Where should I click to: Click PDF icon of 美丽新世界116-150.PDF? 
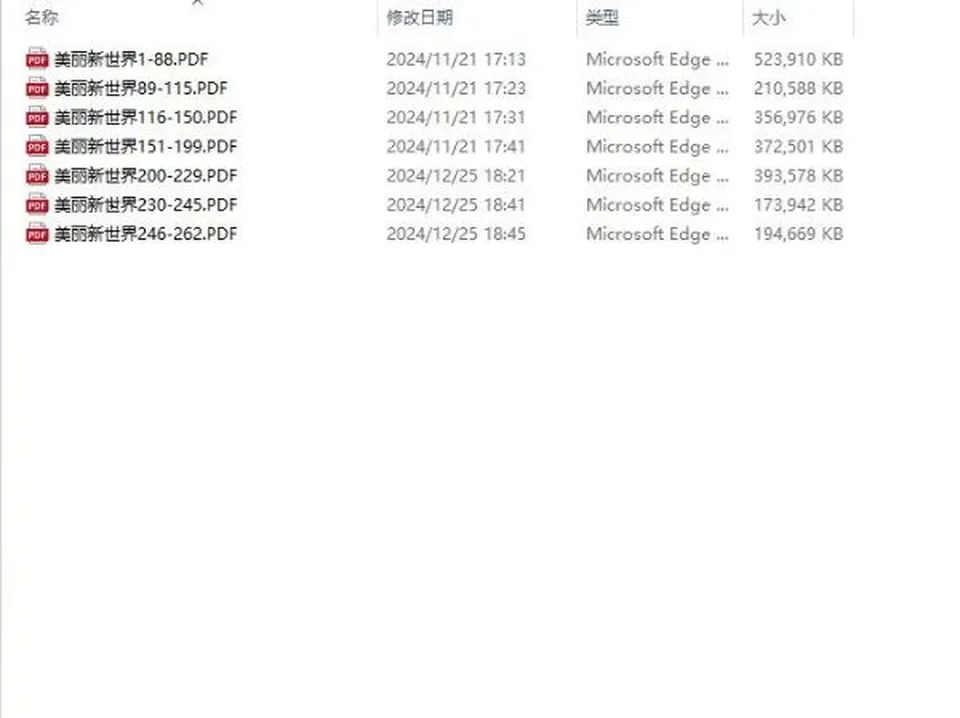tap(37, 117)
